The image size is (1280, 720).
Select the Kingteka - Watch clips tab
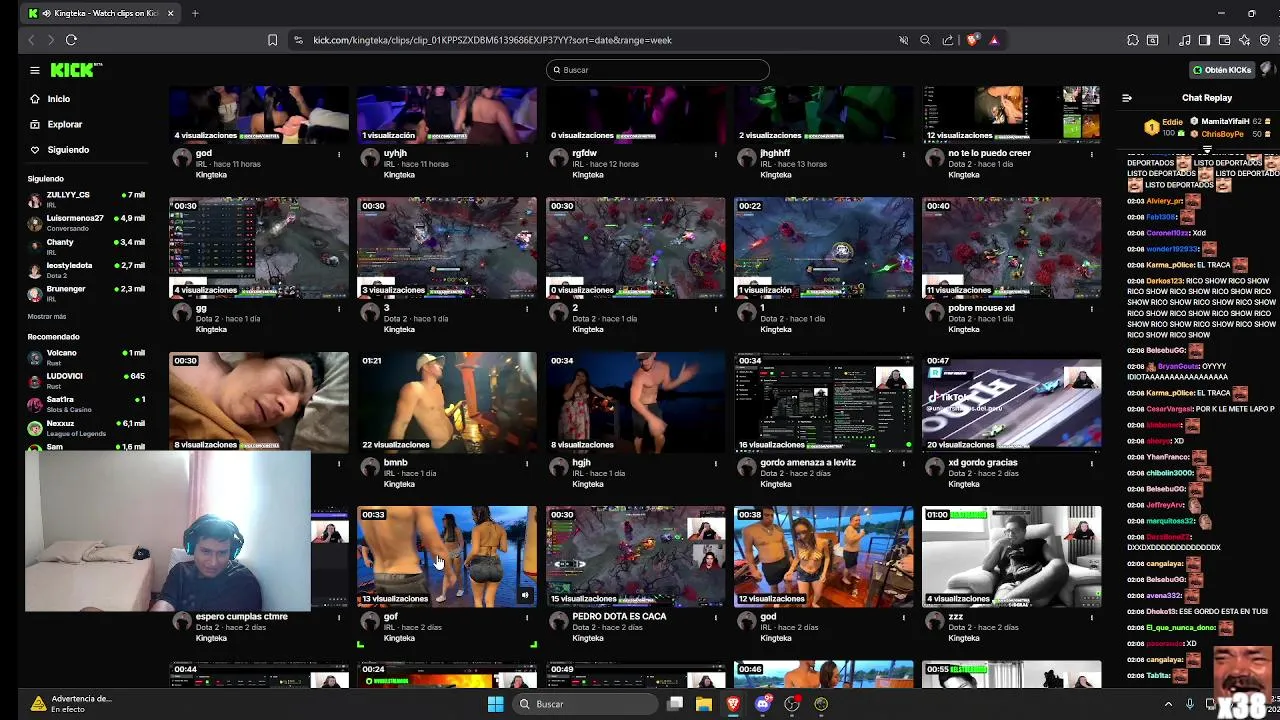click(x=100, y=13)
